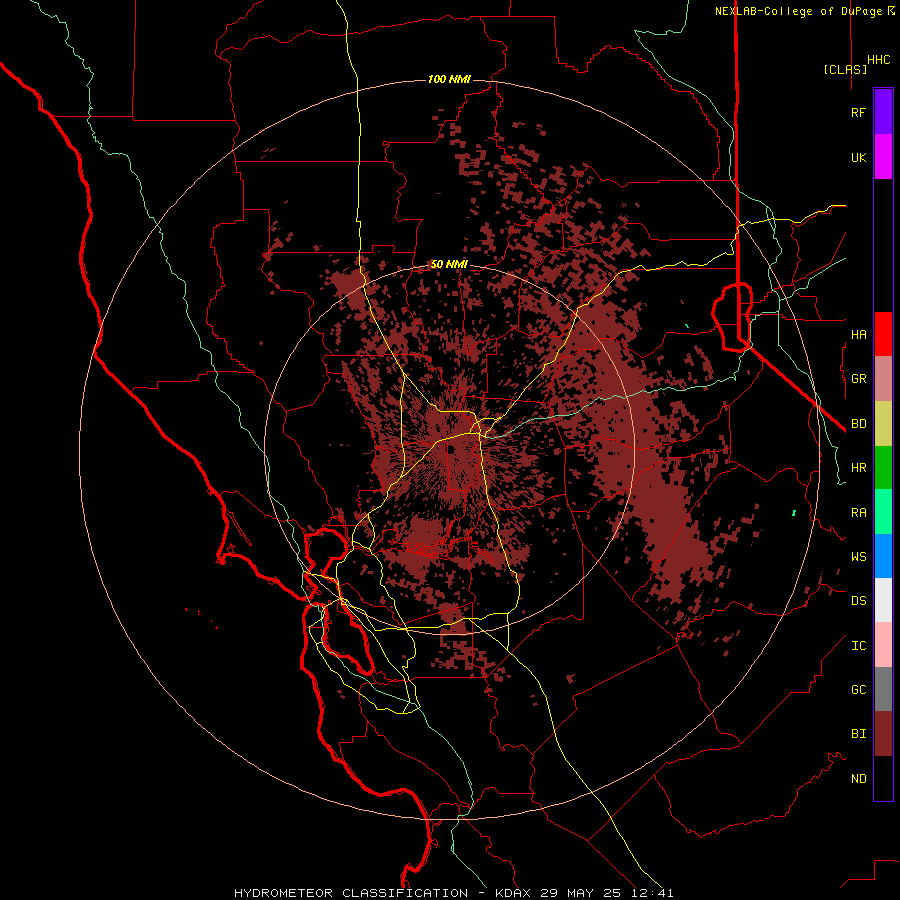
Task: Click the DS legend label
Action: (x=859, y=601)
